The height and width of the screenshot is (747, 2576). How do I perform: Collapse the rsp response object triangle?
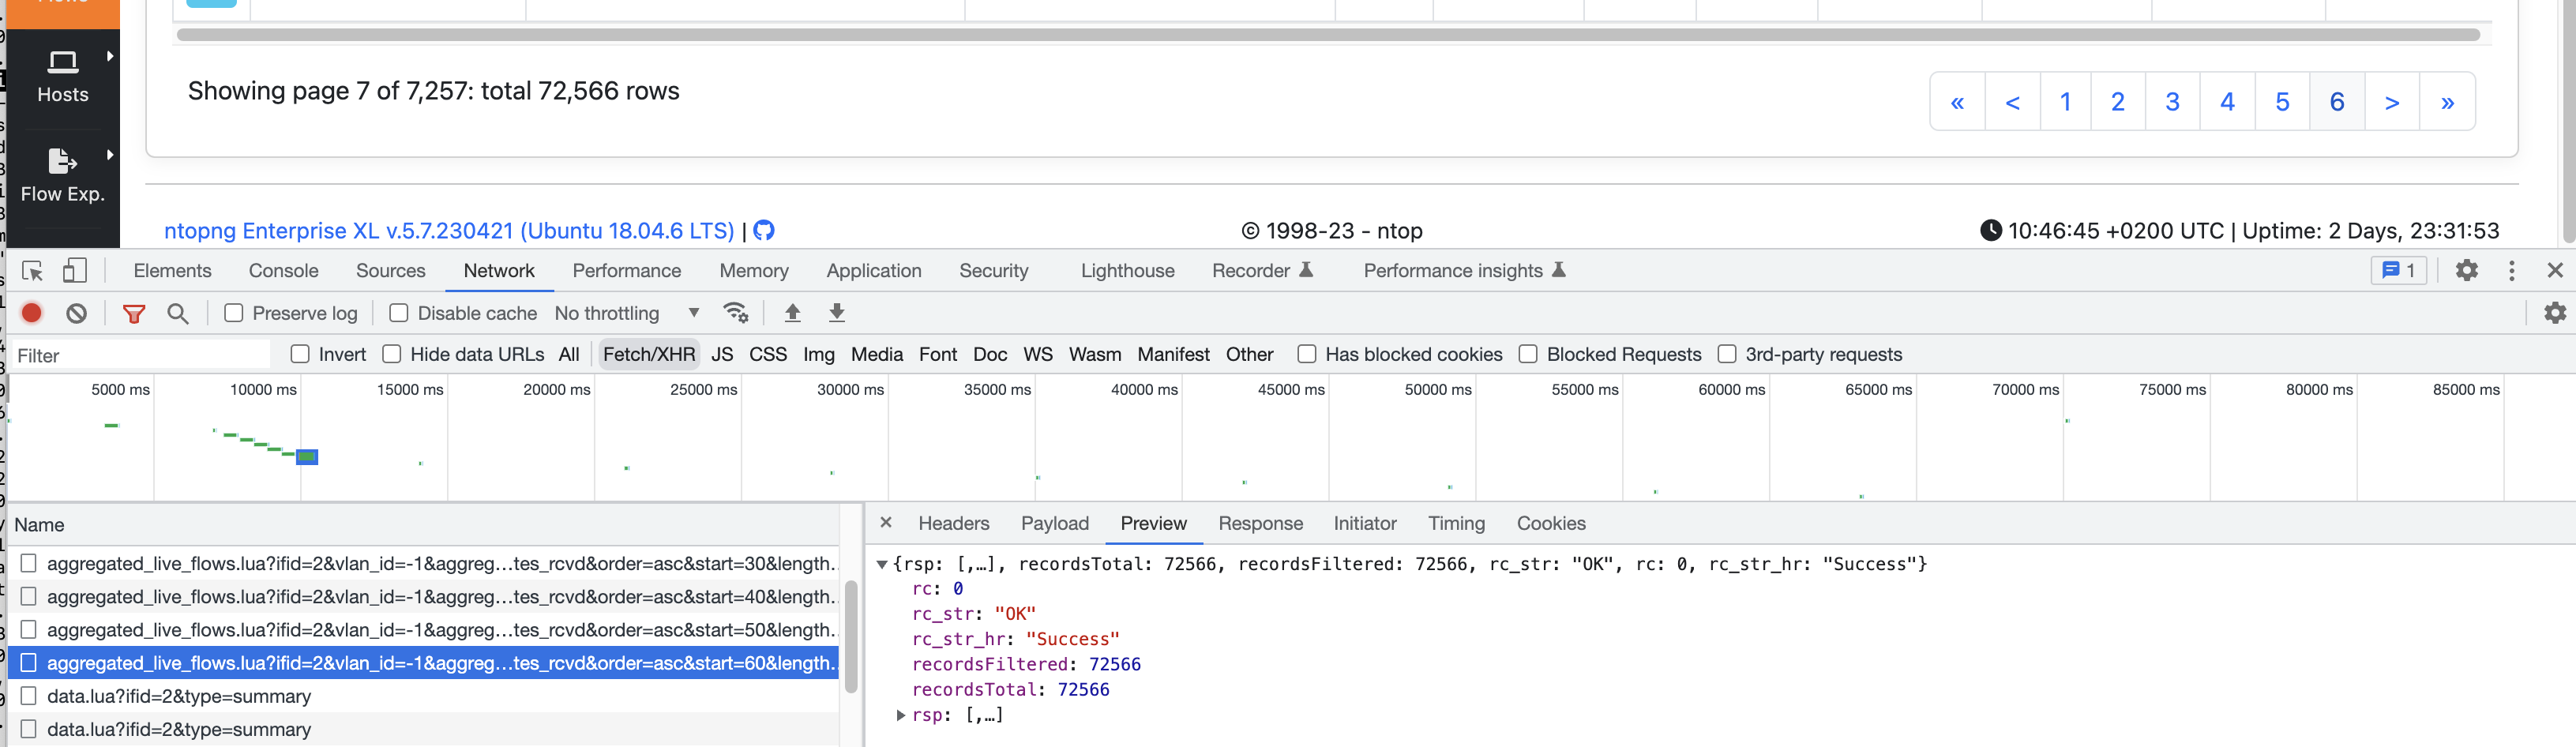(x=882, y=563)
